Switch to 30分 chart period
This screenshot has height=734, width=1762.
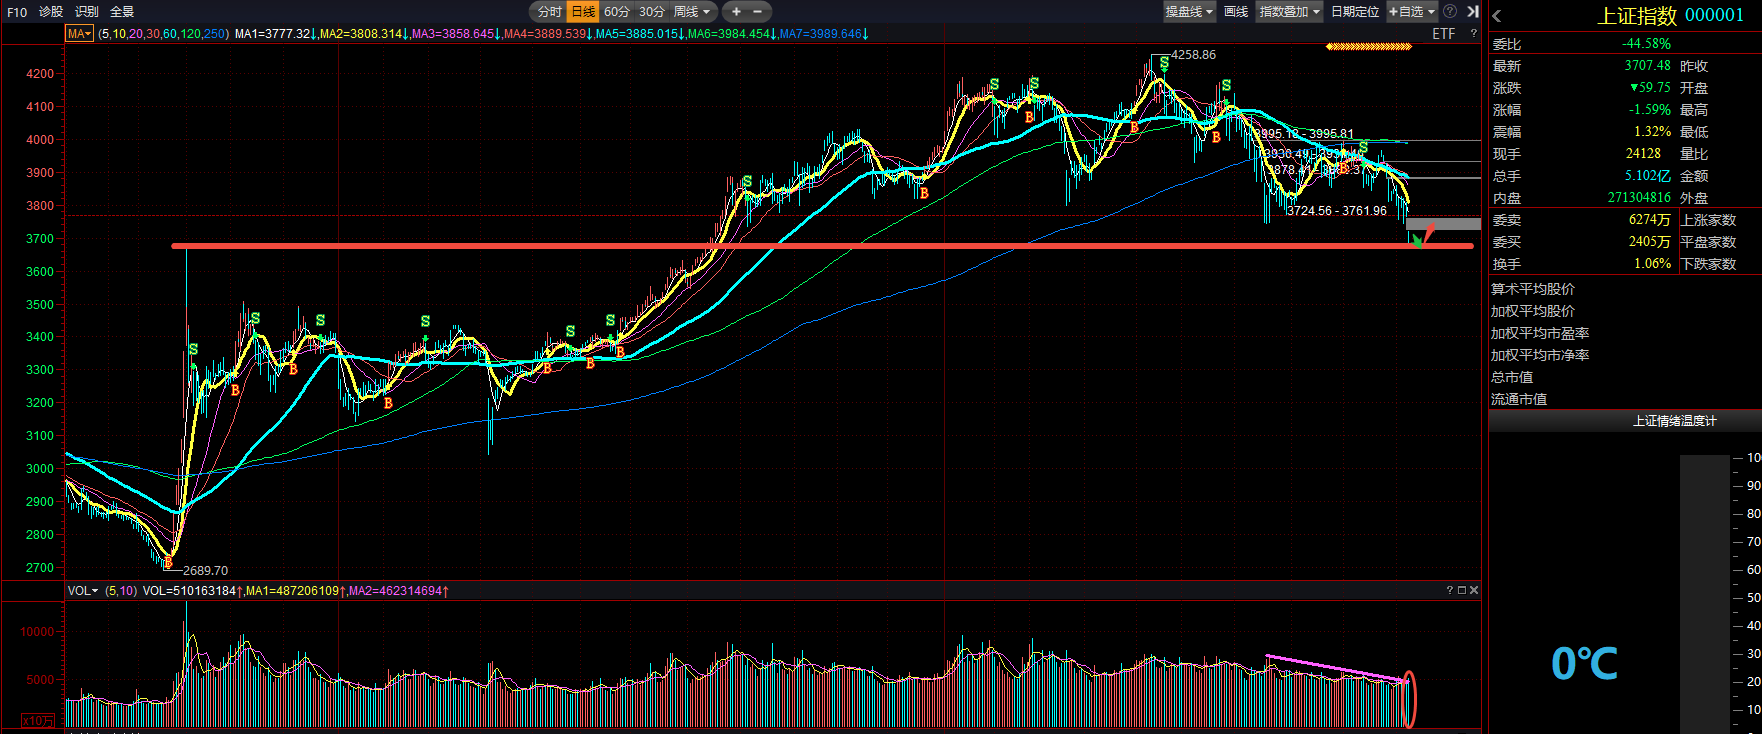tap(652, 12)
